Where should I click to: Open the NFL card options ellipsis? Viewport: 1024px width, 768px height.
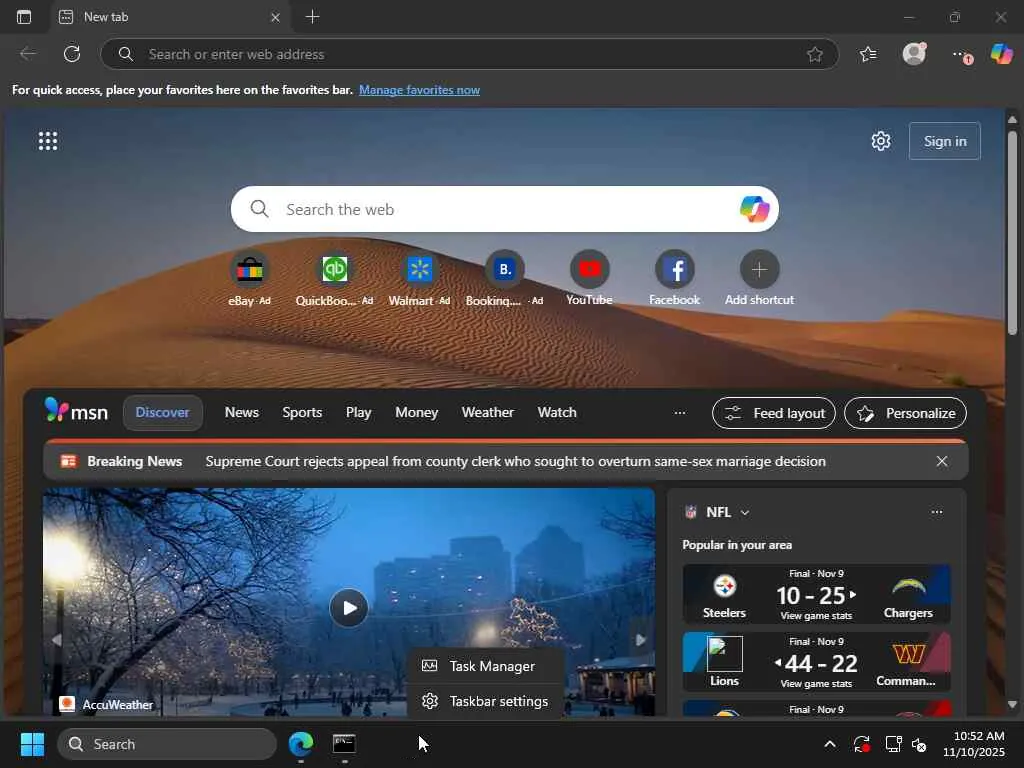tap(936, 512)
